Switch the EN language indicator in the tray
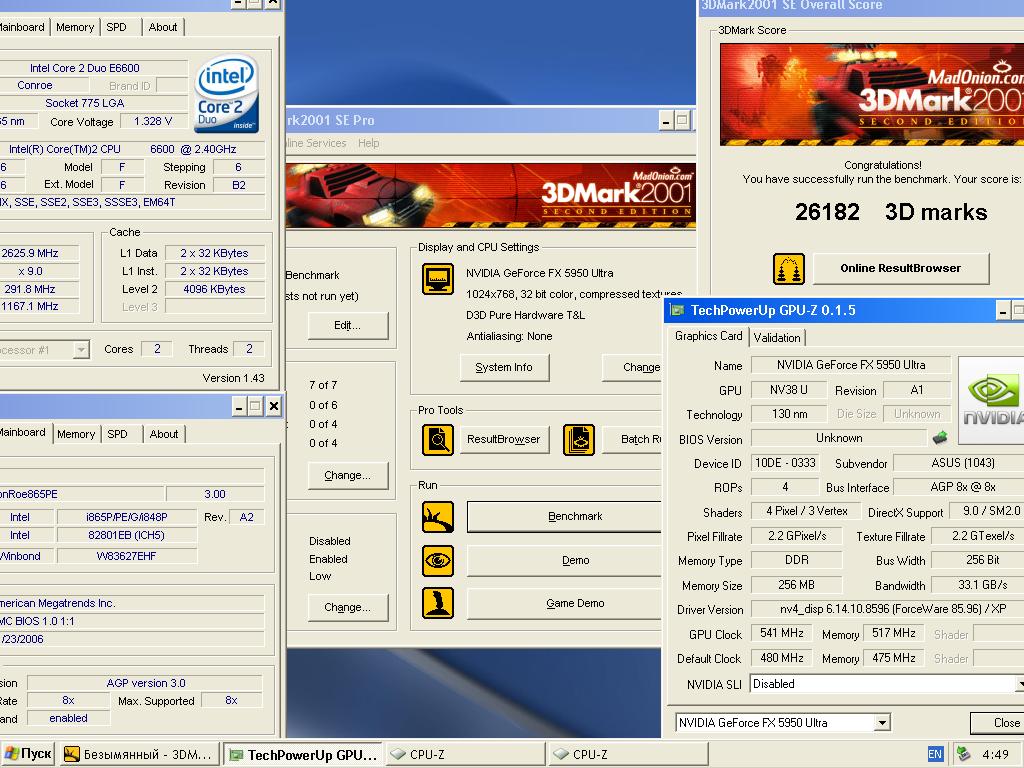 (x=935, y=754)
